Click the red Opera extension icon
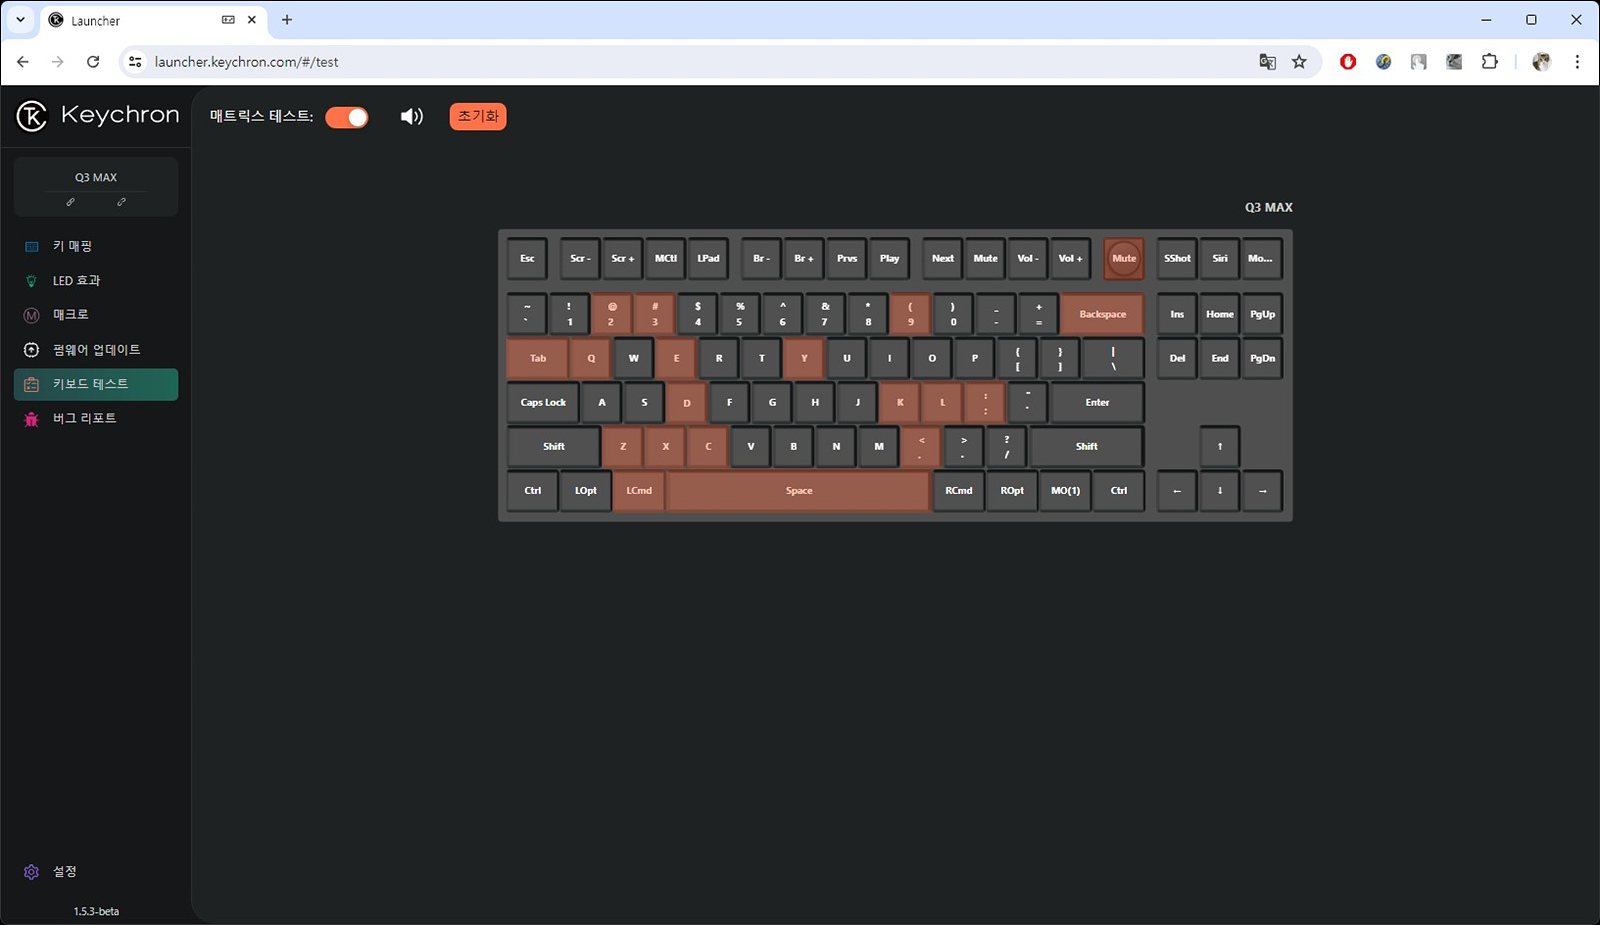The image size is (1600, 925). tap(1348, 62)
